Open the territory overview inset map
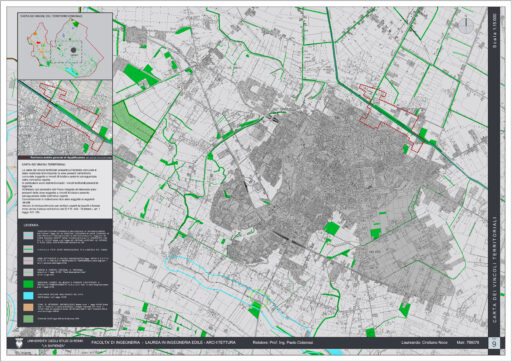512x362 pixels. click(65, 46)
